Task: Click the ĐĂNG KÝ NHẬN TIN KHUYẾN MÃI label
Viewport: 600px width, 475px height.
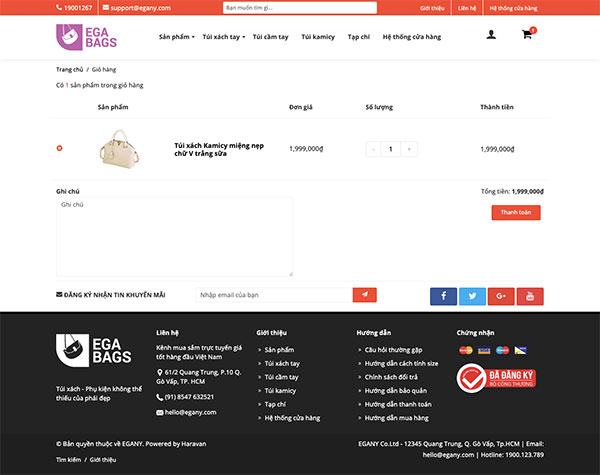Action: pos(111,295)
